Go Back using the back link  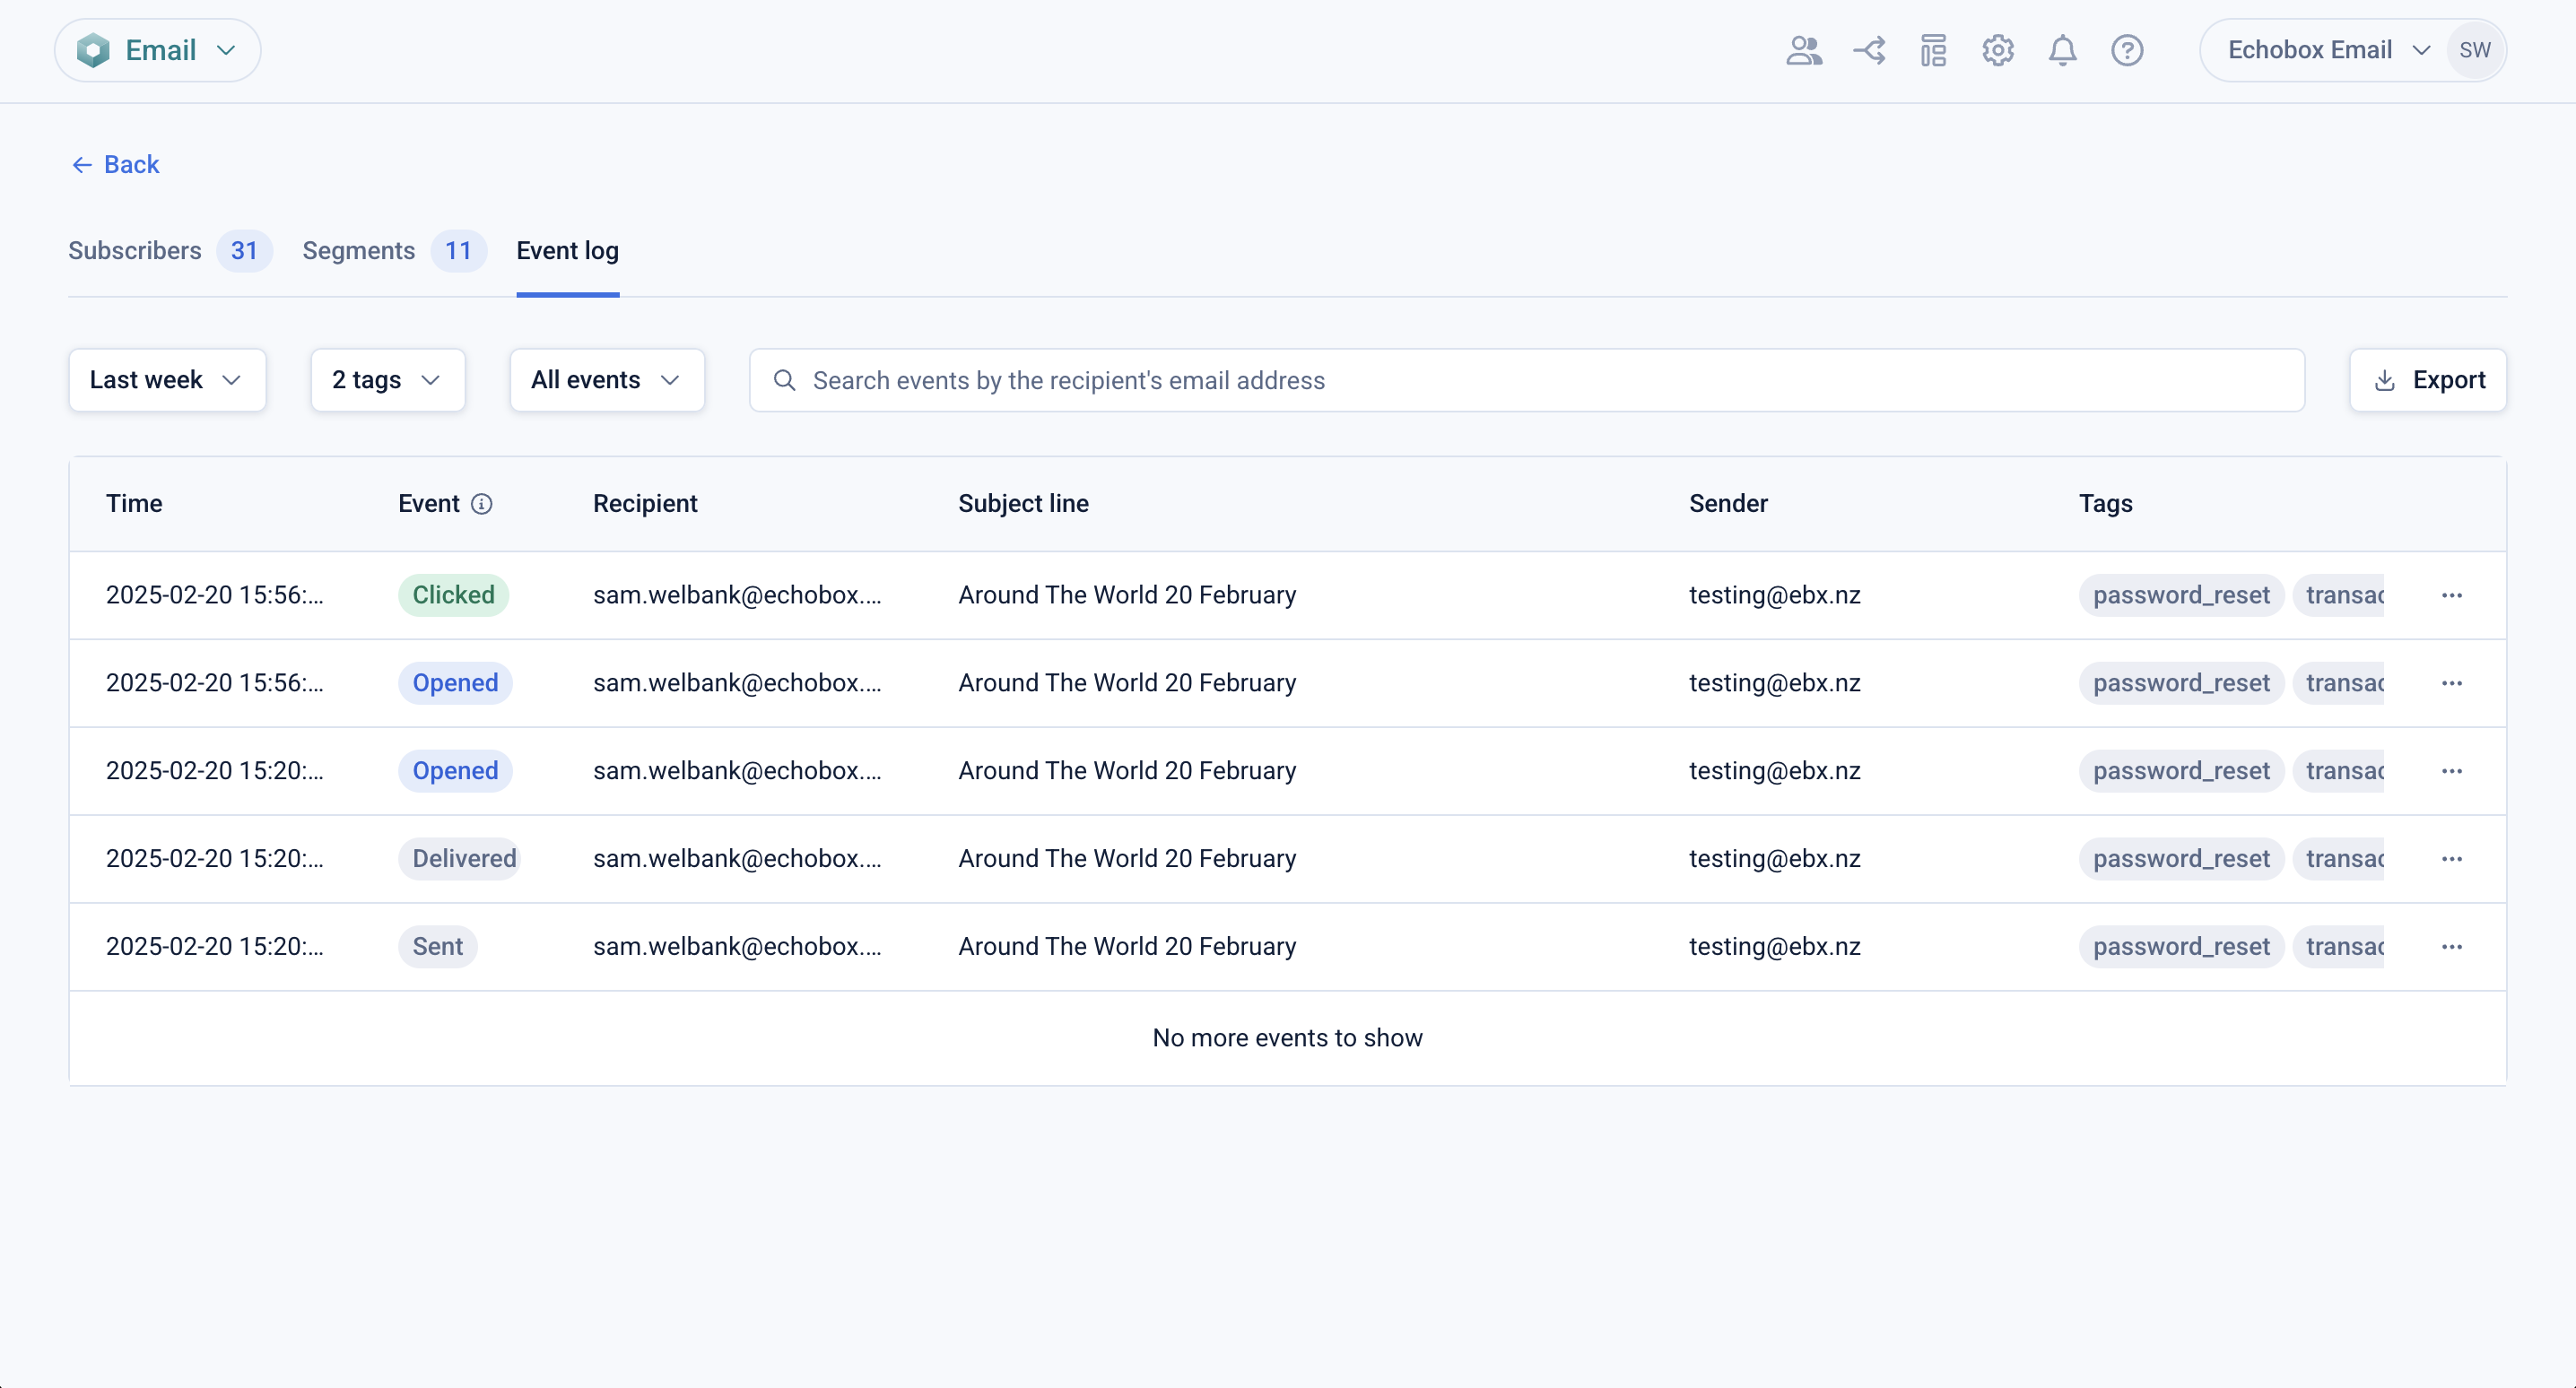tap(116, 165)
